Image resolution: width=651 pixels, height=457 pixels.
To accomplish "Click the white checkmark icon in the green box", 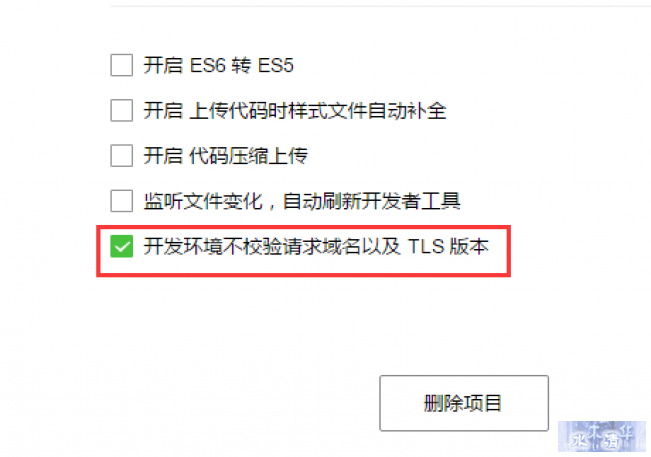I will 122,247.
